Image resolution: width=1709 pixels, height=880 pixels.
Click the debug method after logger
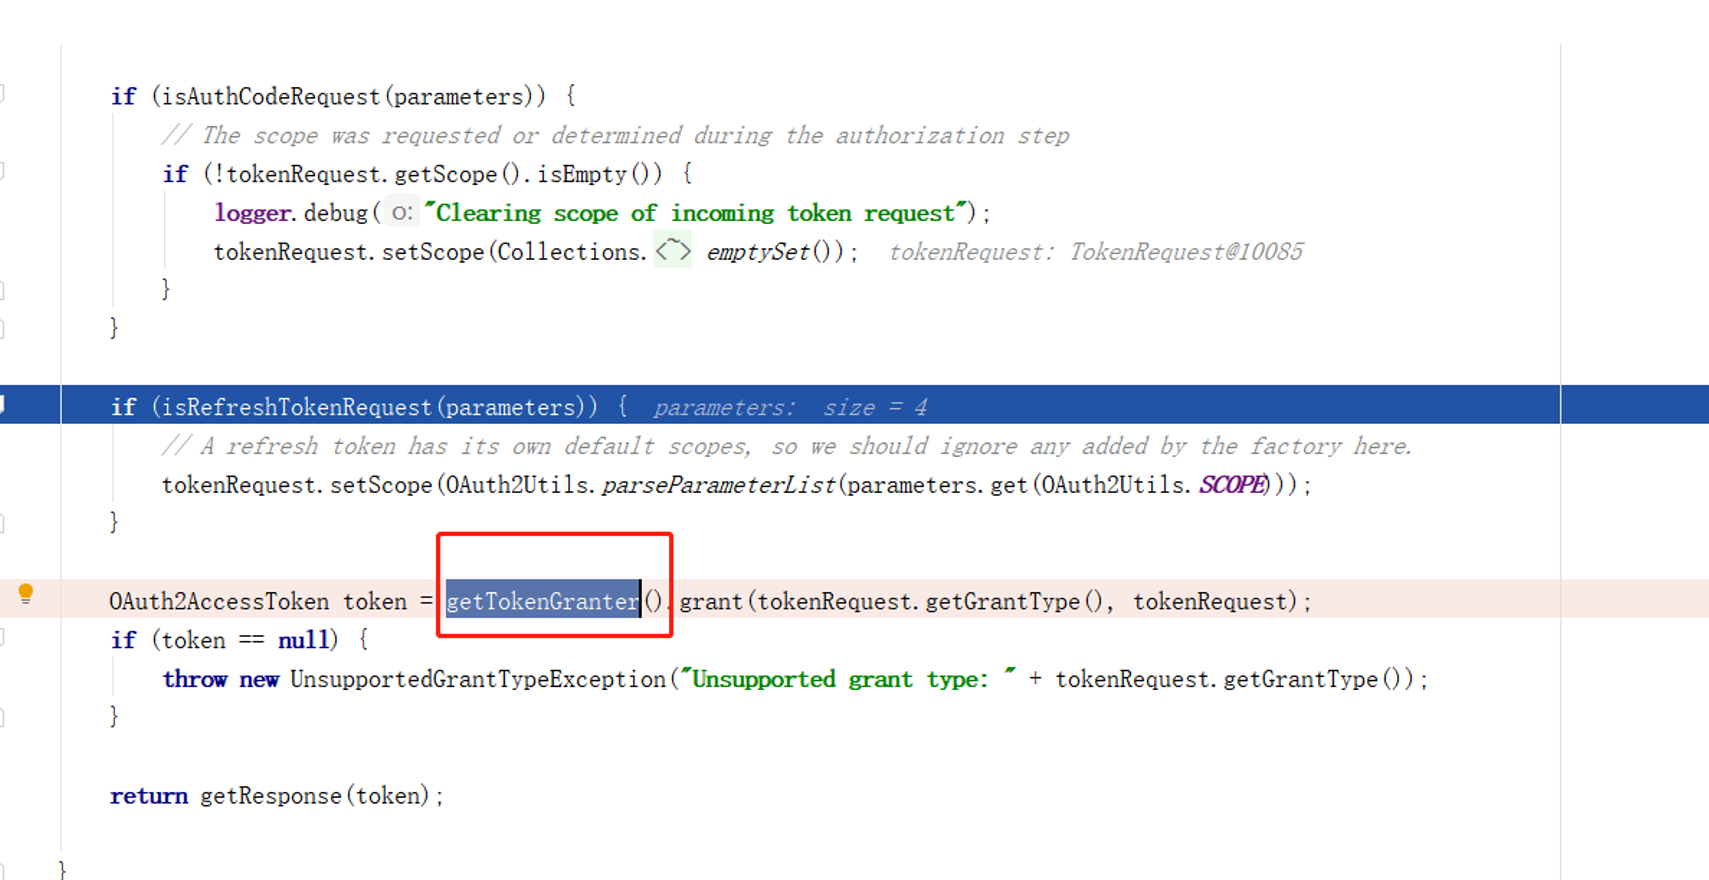[x=336, y=212]
